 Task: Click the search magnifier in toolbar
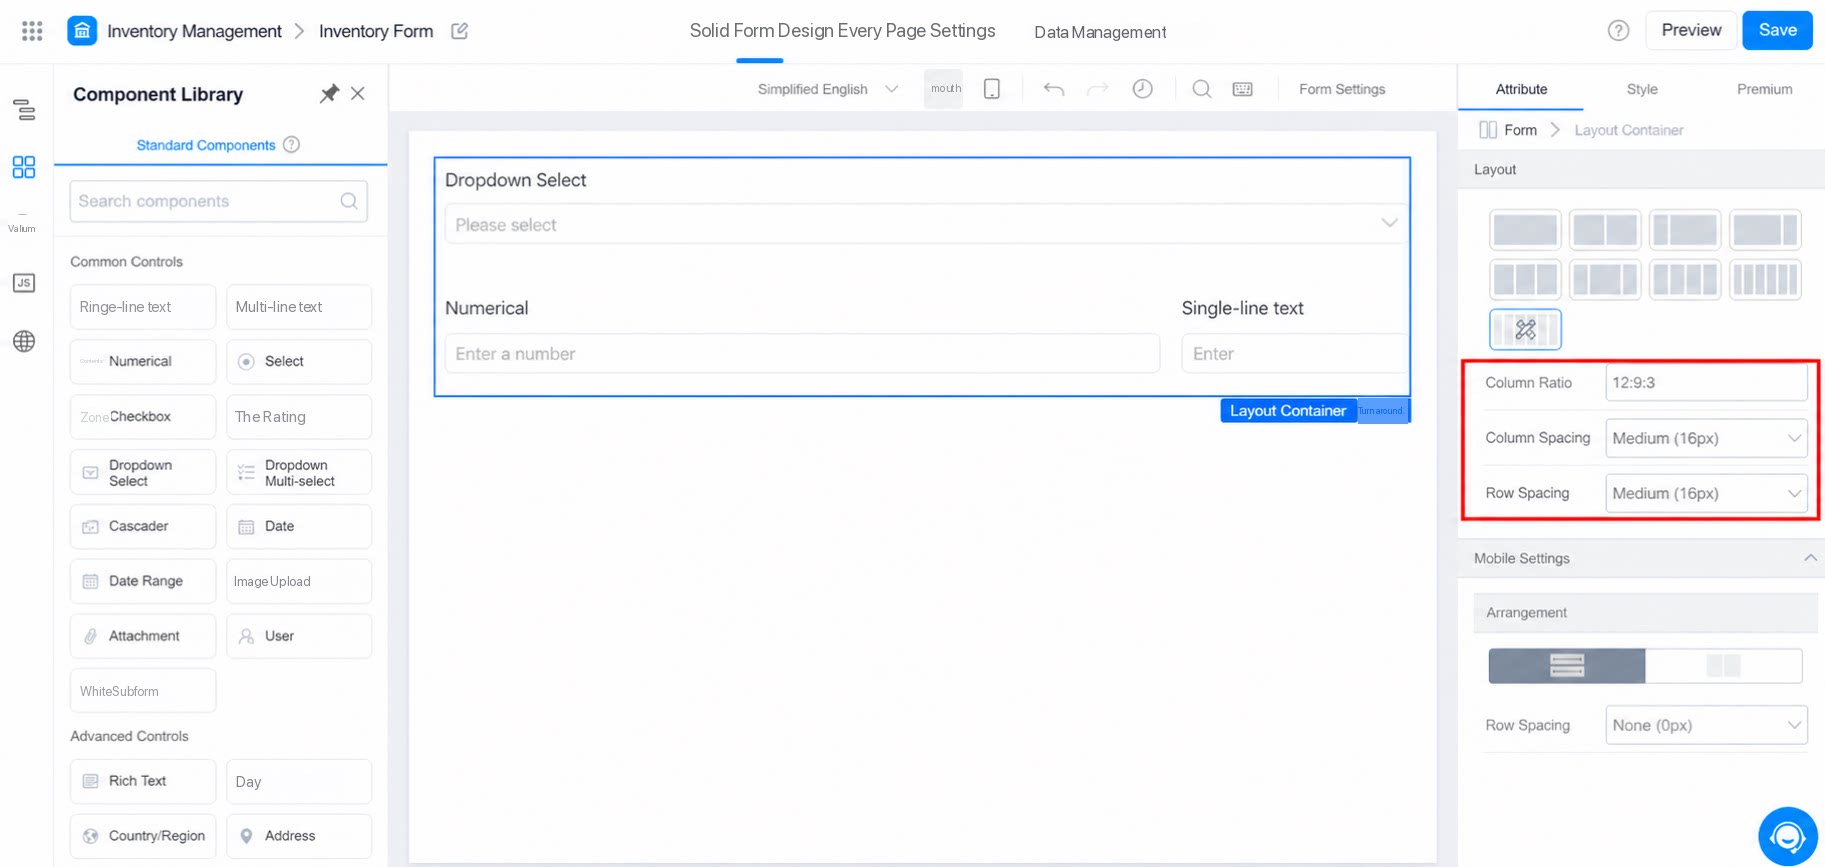coord(1201,89)
